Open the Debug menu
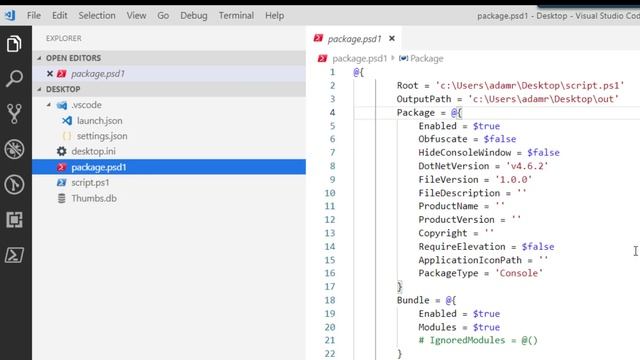Viewport: 640px width, 360px height. [x=194, y=16]
